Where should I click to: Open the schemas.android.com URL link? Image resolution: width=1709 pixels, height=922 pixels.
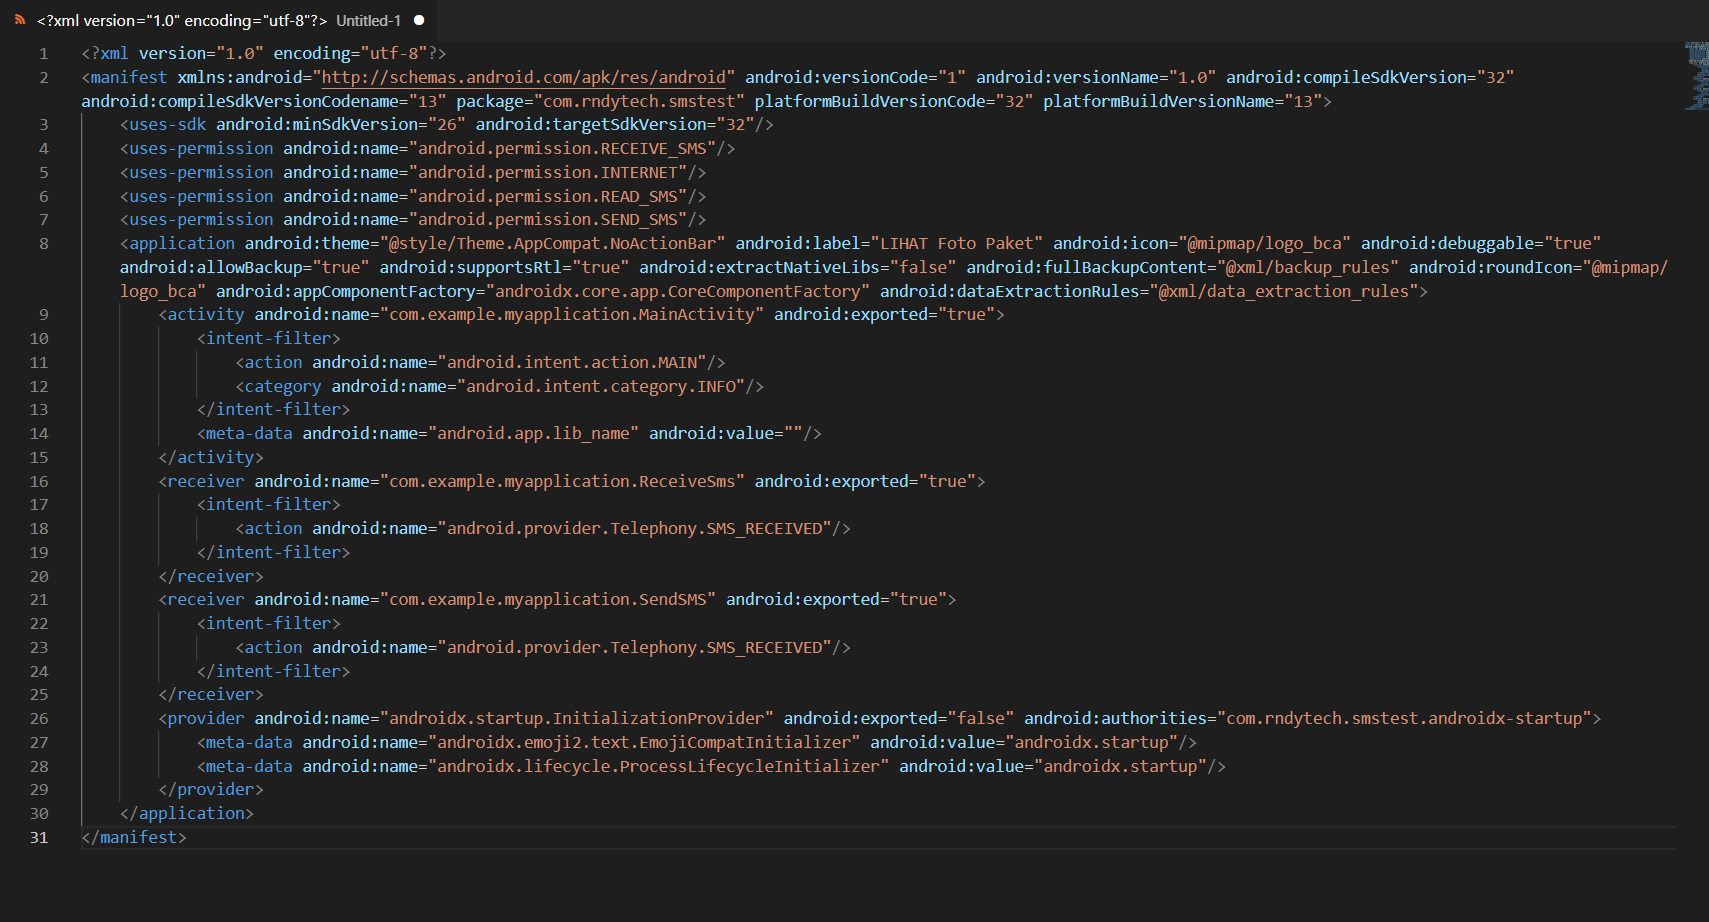point(523,77)
